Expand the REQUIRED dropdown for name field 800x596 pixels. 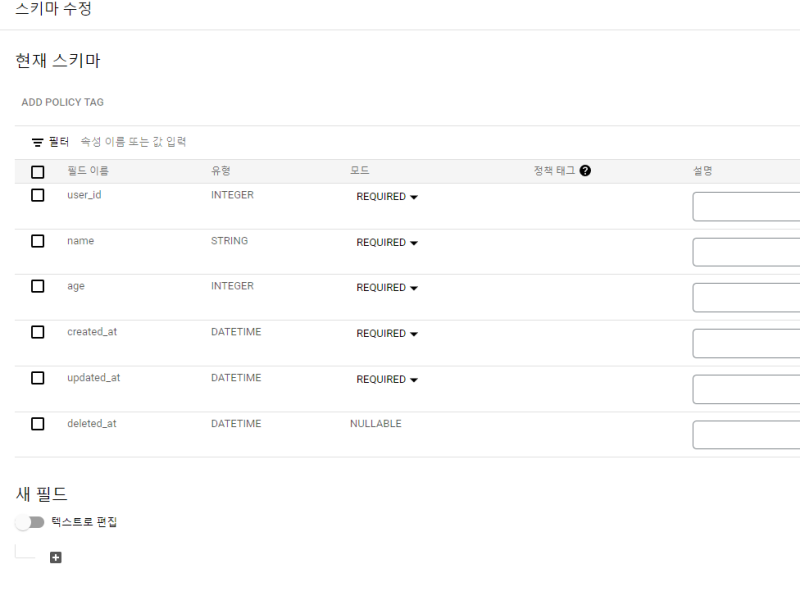pos(387,243)
